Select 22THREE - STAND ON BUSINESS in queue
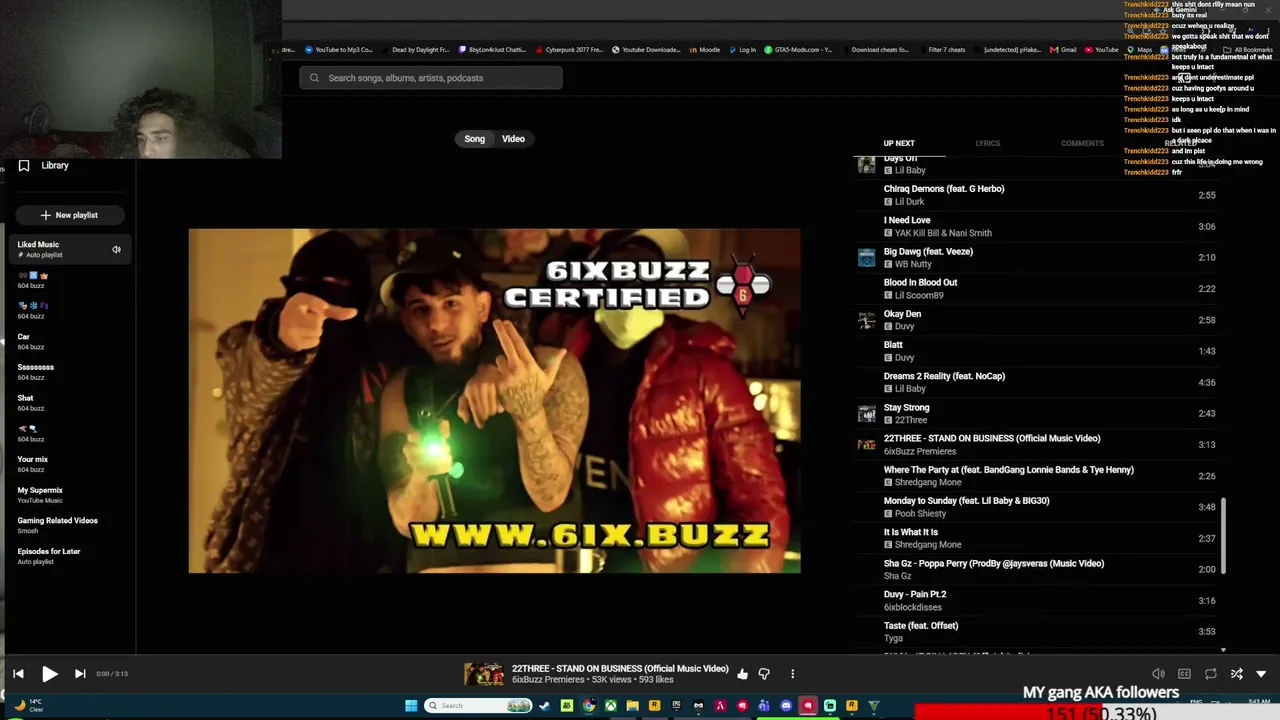The height and width of the screenshot is (720, 1280). pyautogui.click(x=1038, y=444)
